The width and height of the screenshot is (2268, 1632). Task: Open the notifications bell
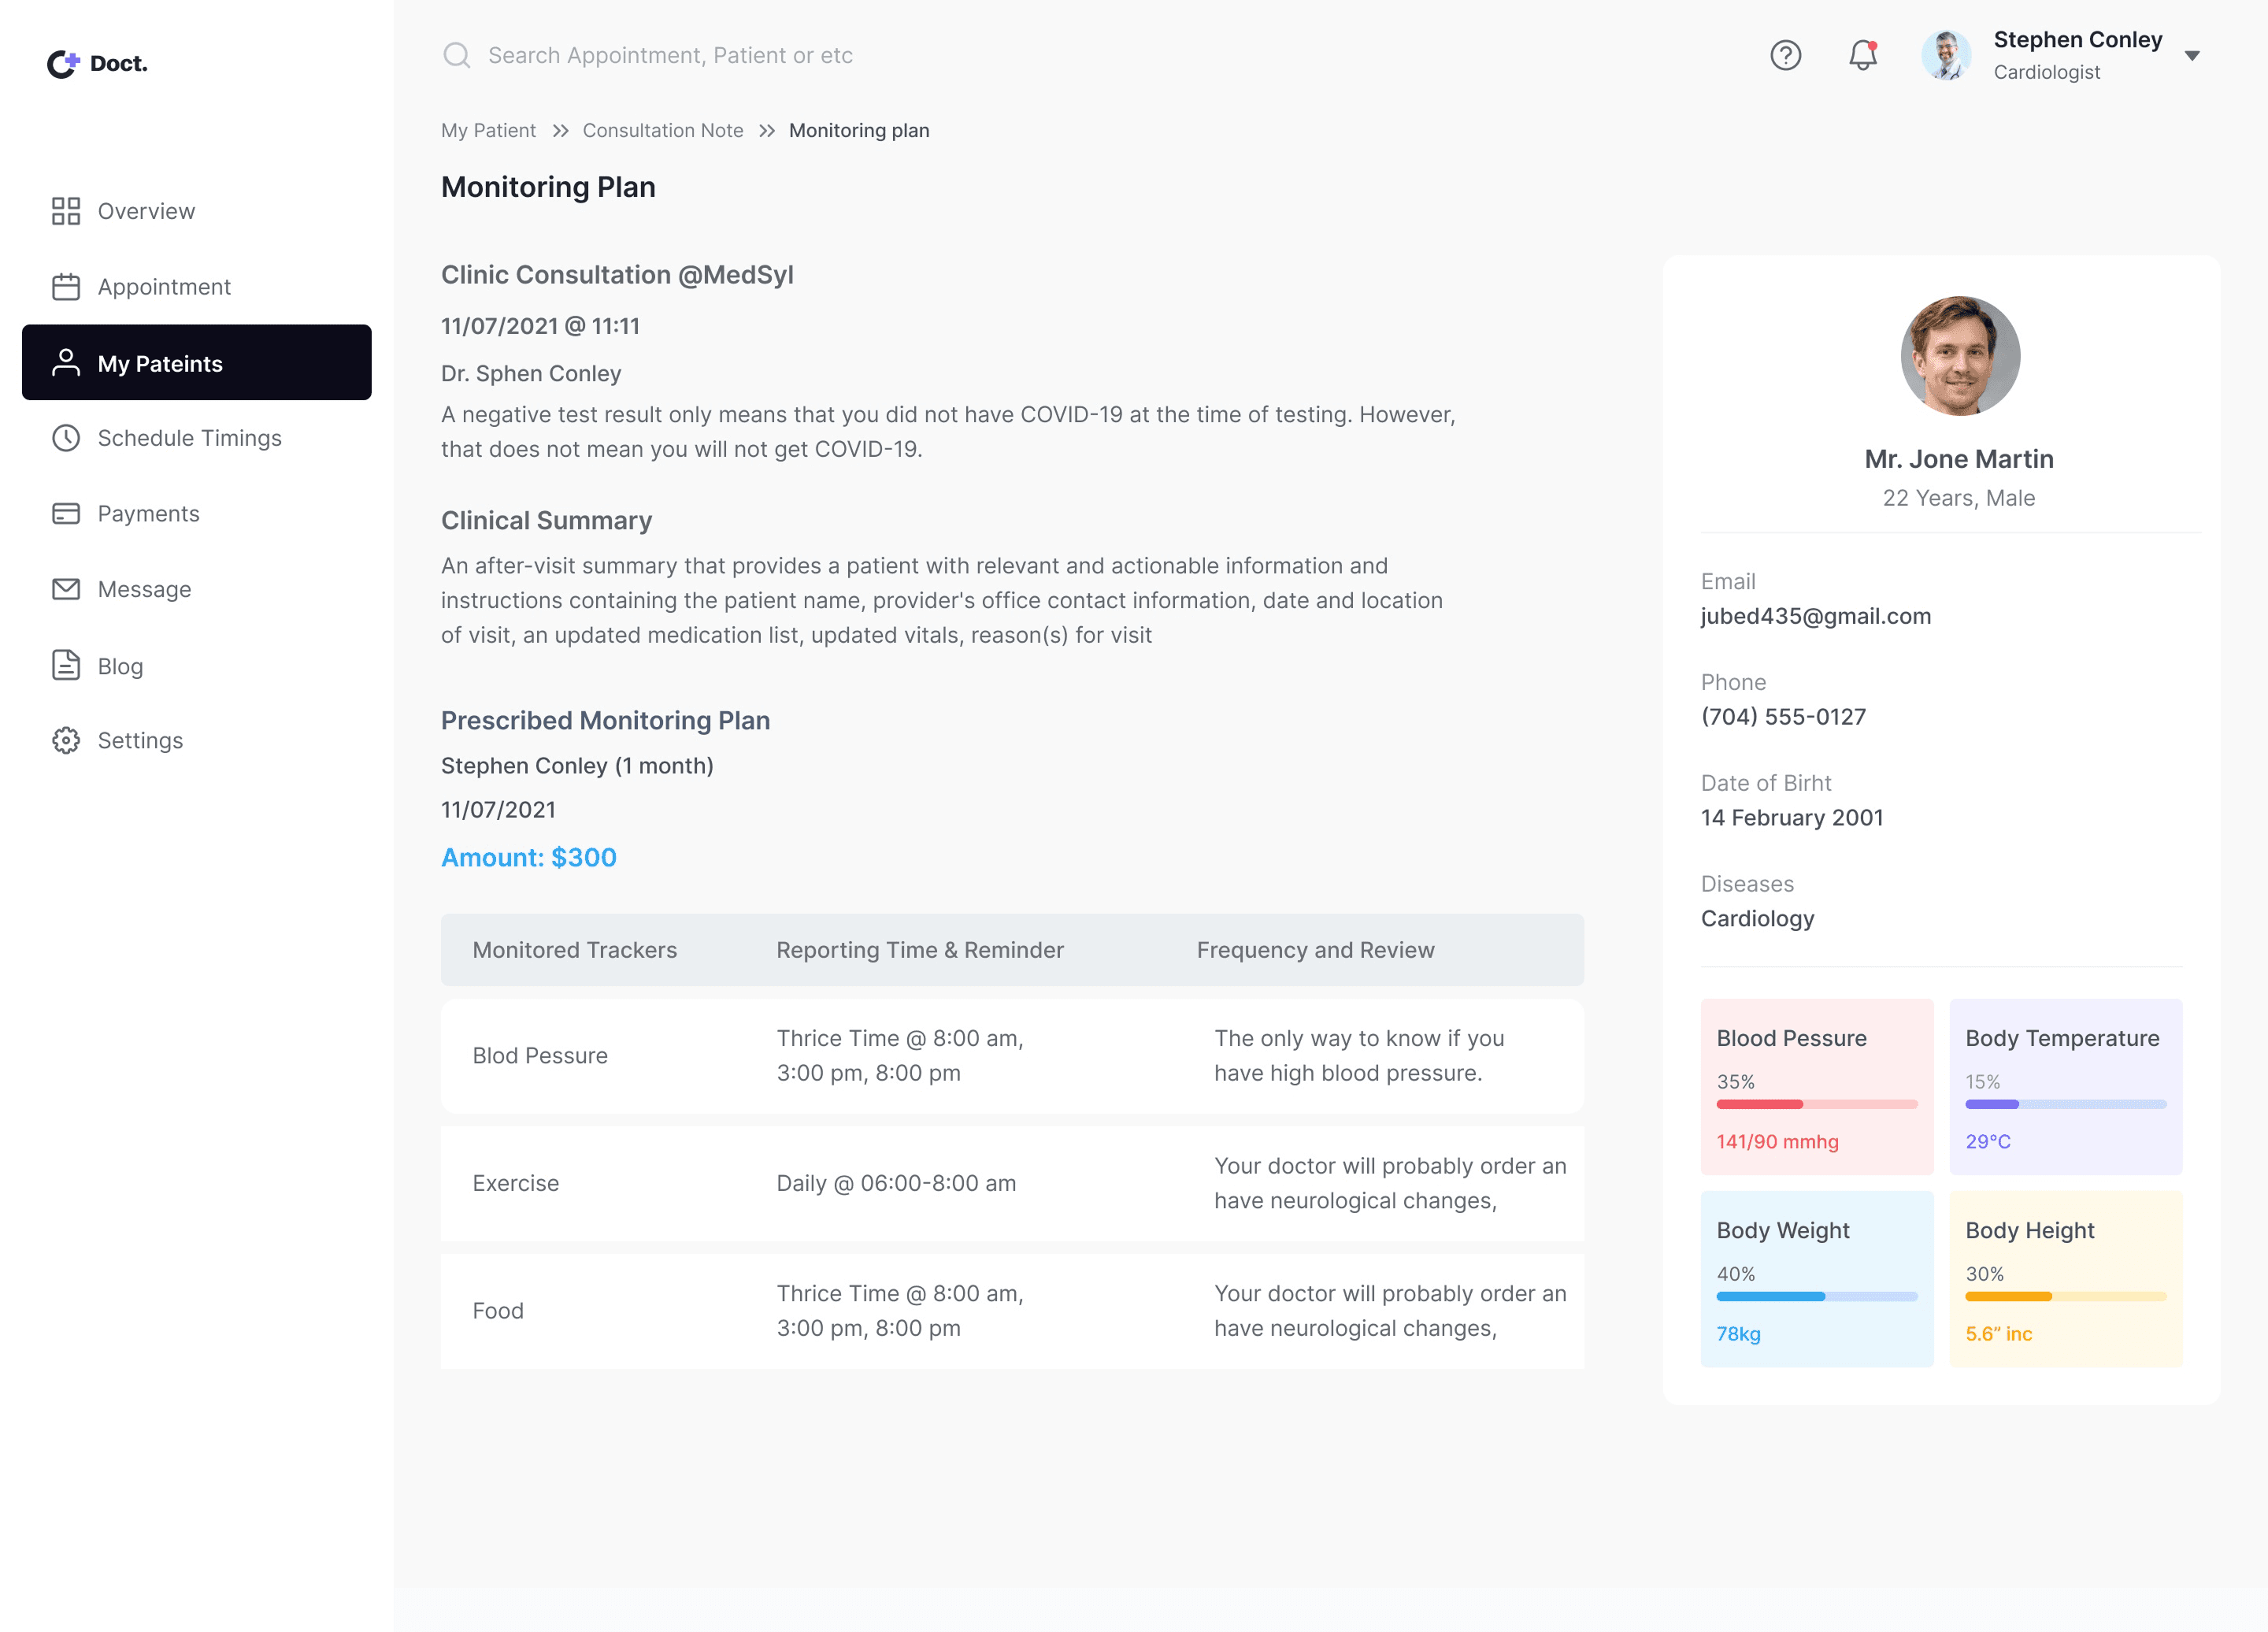tap(1862, 55)
